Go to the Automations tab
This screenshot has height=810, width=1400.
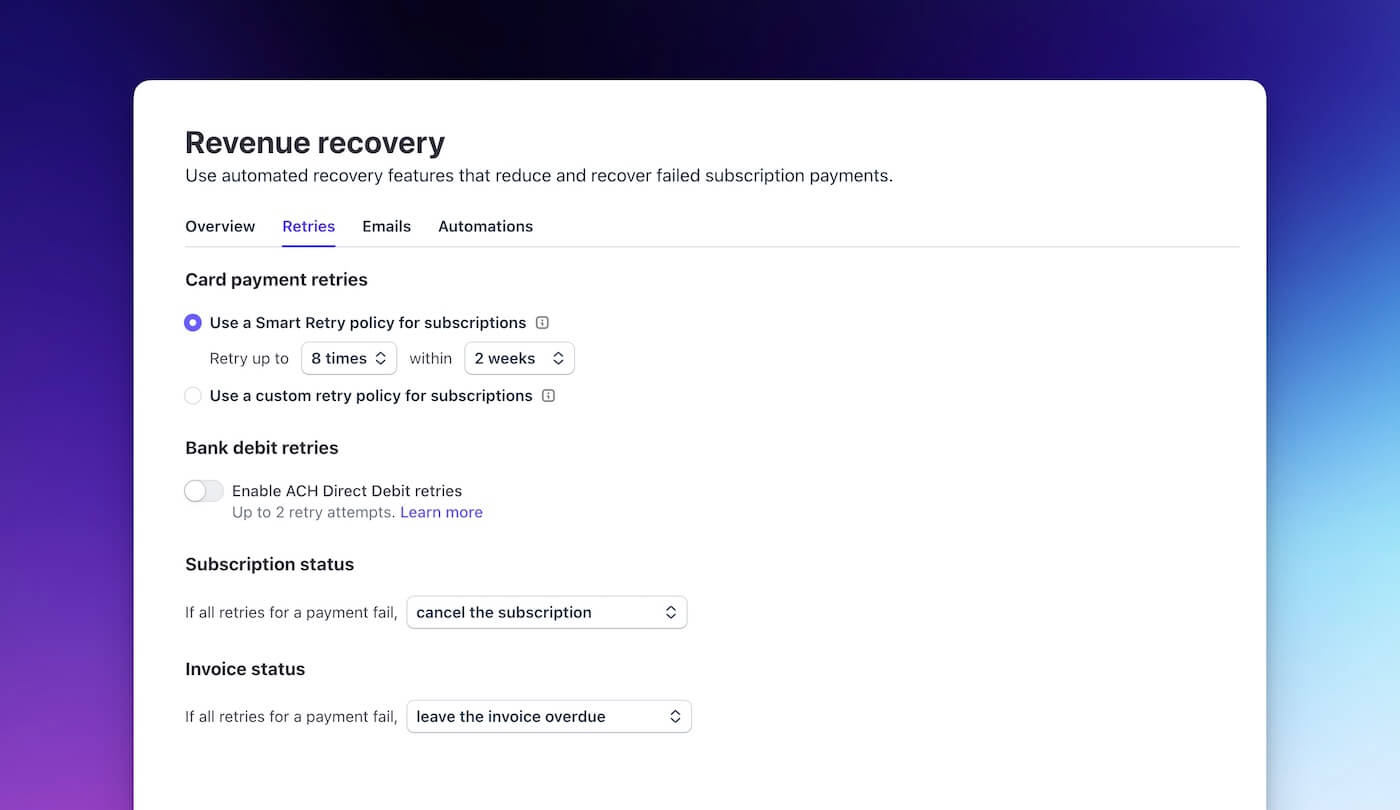(x=485, y=226)
